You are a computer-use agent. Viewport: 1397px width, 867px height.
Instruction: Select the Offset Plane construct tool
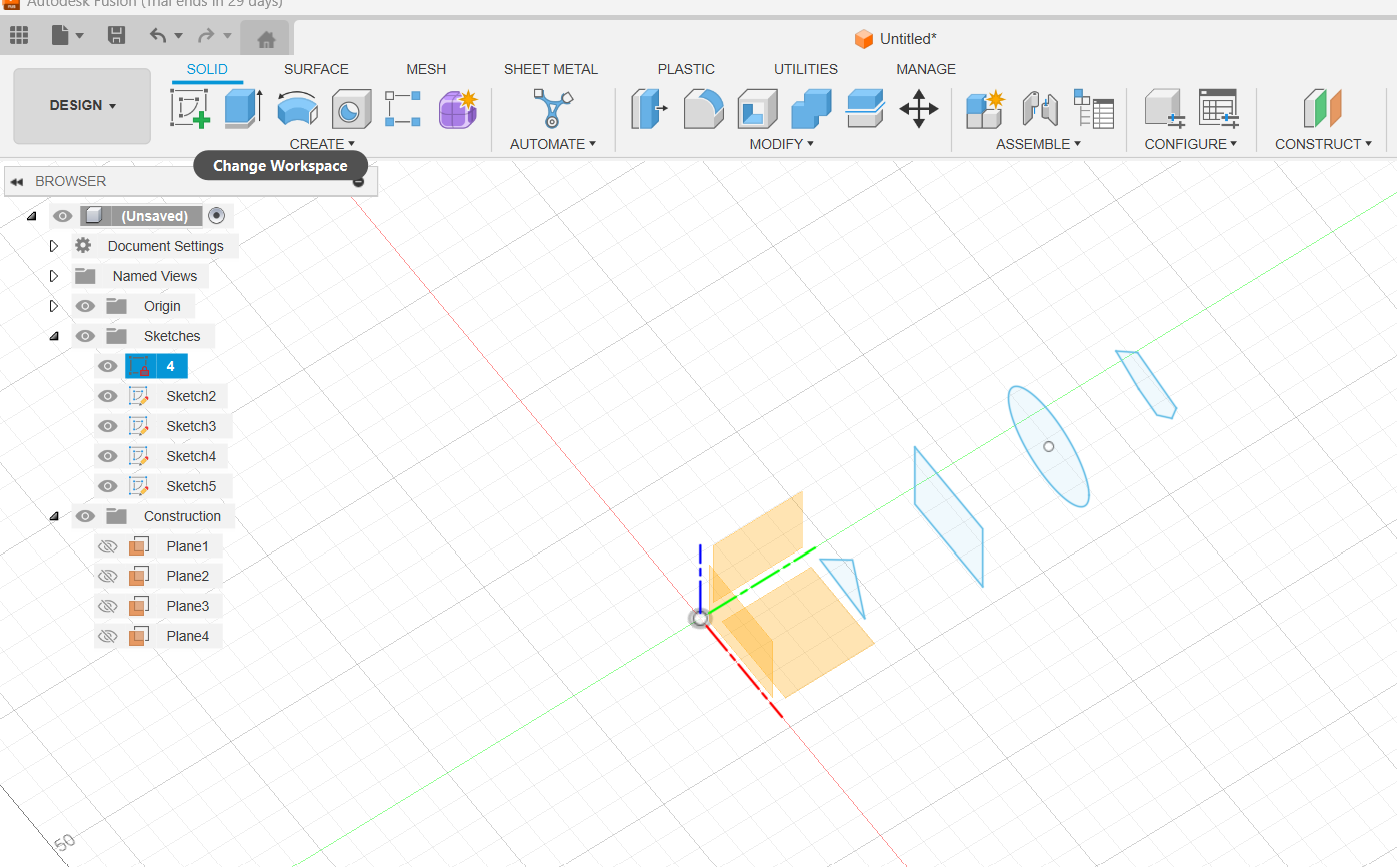coord(1322,108)
